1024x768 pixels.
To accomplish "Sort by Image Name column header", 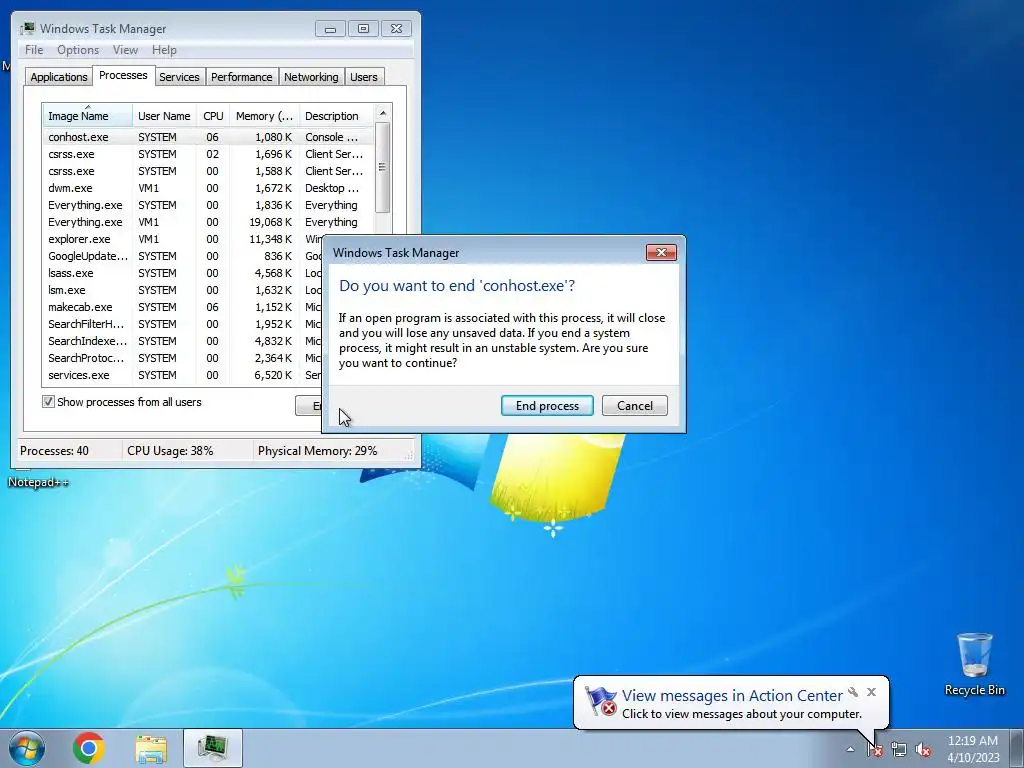I will (88, 116).
